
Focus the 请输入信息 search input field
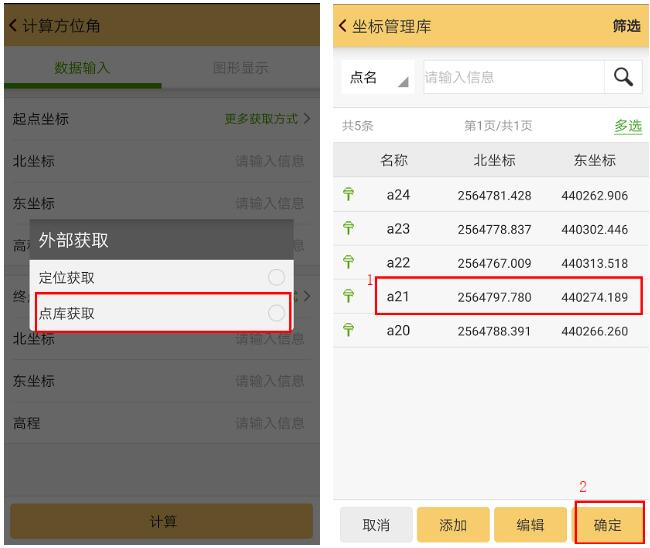pos(514,77)
